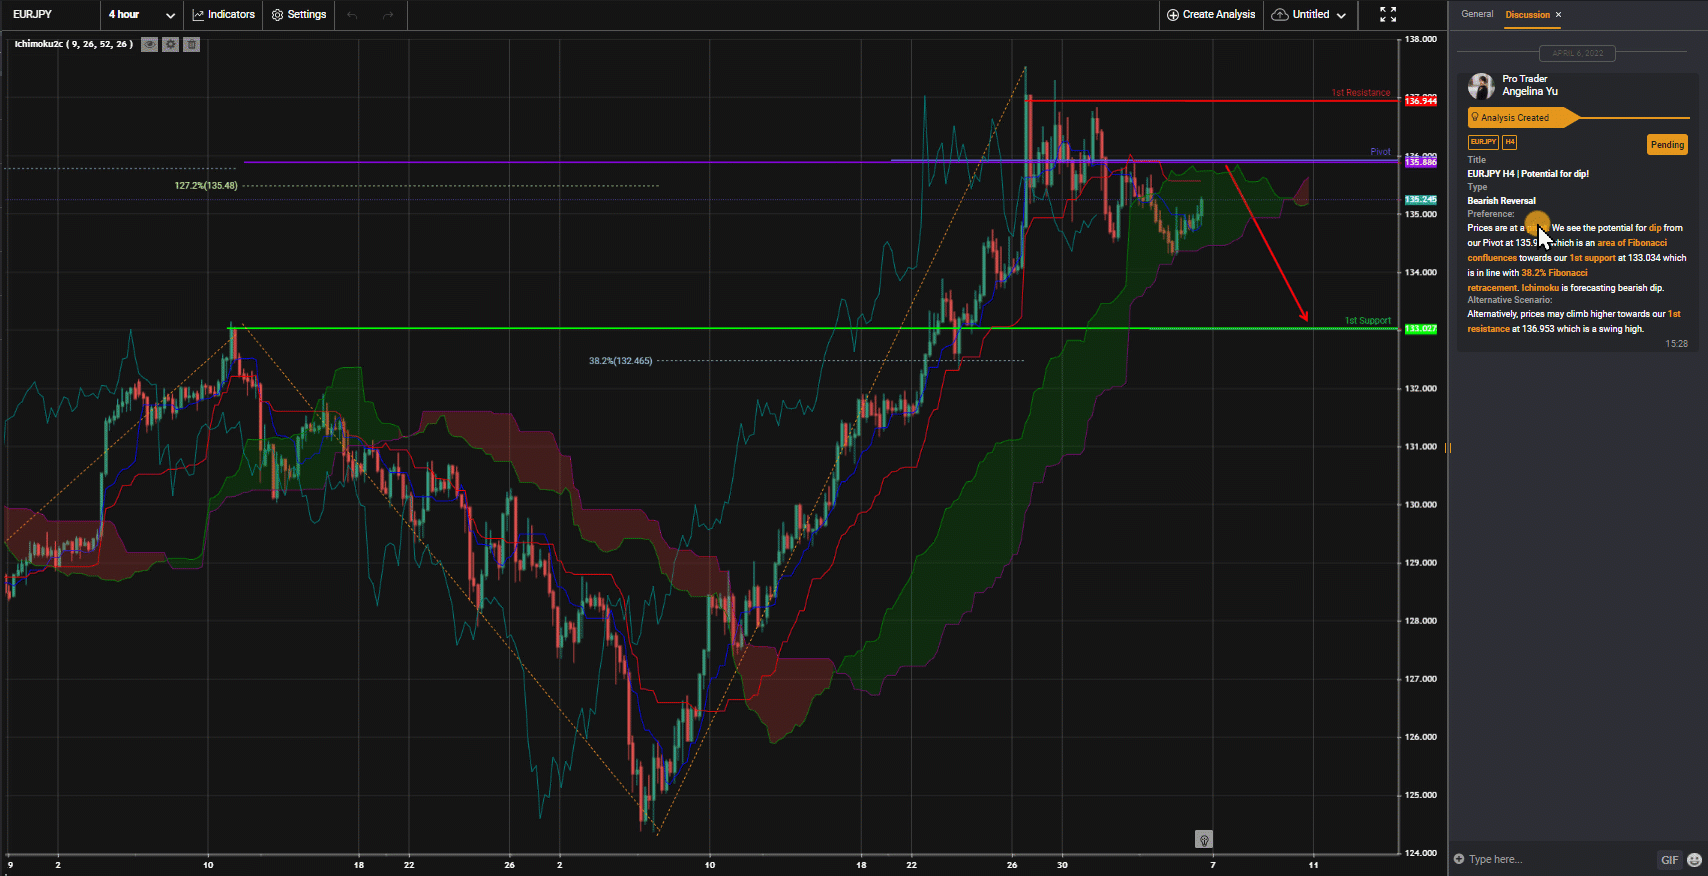This screenshot has width=1708, height=876.
Task: Click the Pending status badge
Action: pos(1667,145)
